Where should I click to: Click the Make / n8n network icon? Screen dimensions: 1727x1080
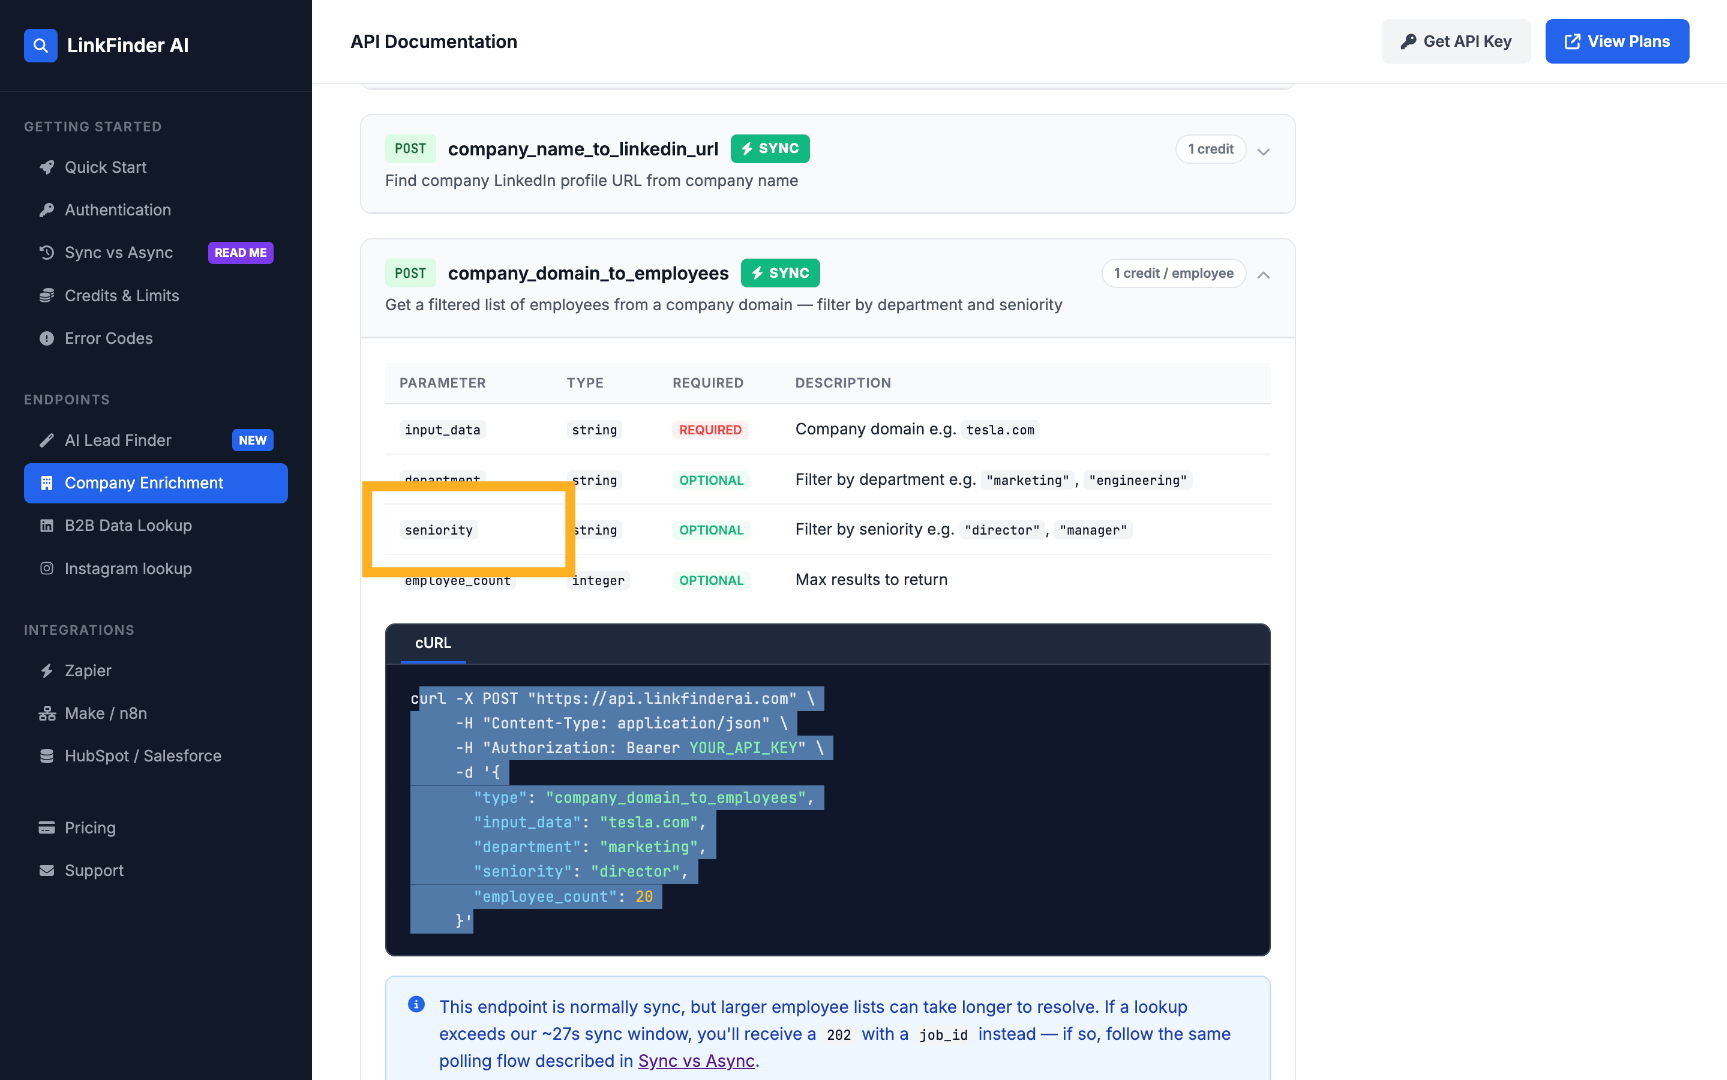point(47,714)
